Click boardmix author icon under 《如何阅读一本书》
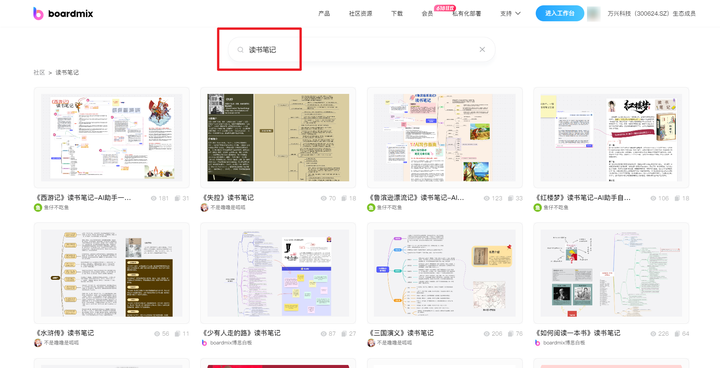 [x=537, y=343]
